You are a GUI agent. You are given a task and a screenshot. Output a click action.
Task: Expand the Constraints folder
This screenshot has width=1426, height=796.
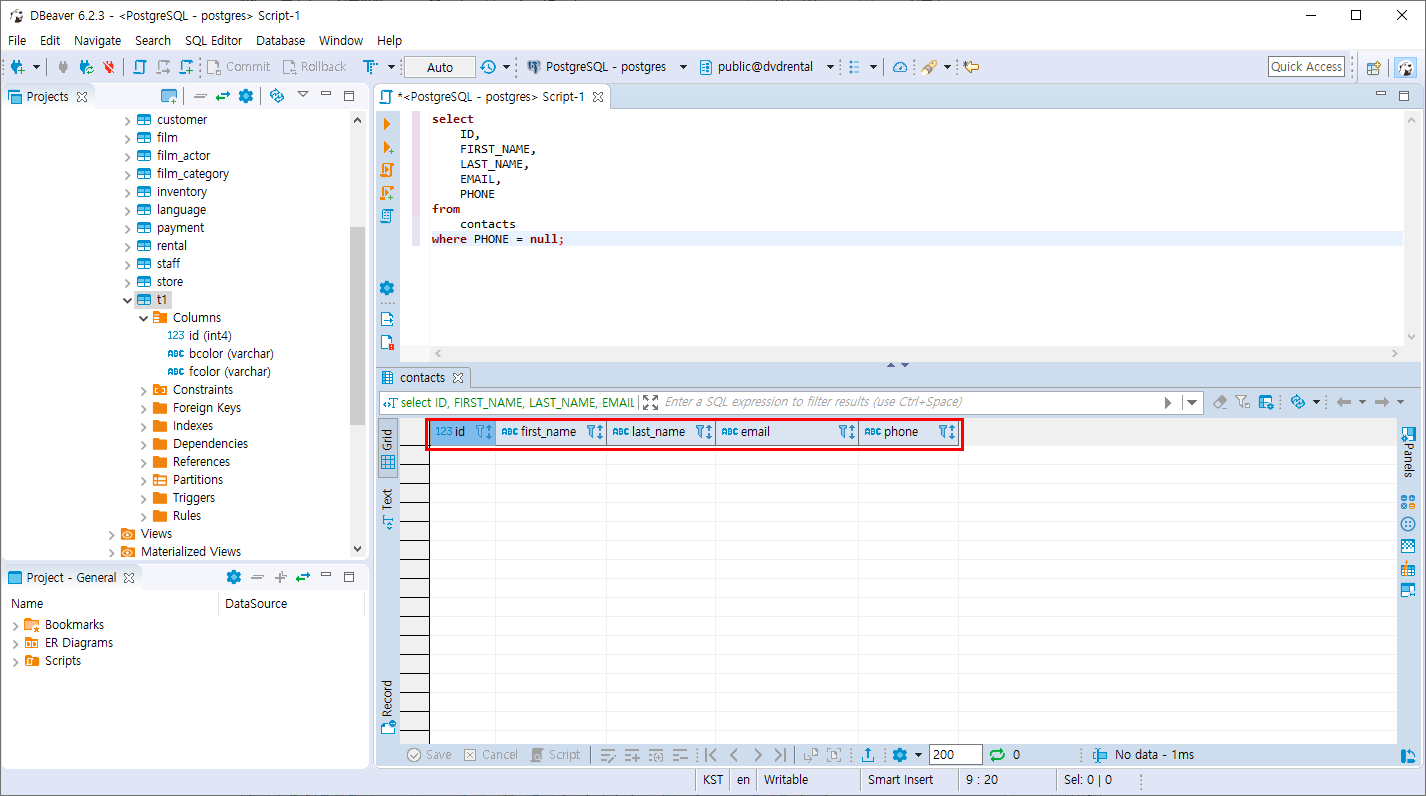tap(144, 390)
